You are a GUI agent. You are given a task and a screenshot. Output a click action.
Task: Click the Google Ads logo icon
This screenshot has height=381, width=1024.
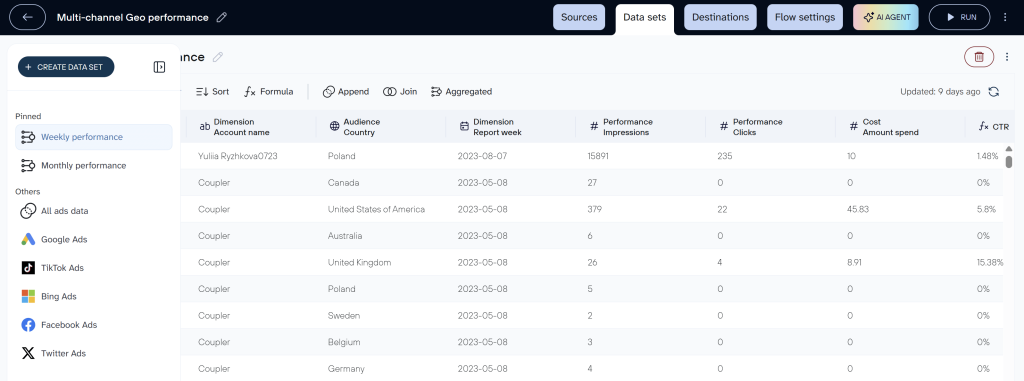[x=28, y=239]
